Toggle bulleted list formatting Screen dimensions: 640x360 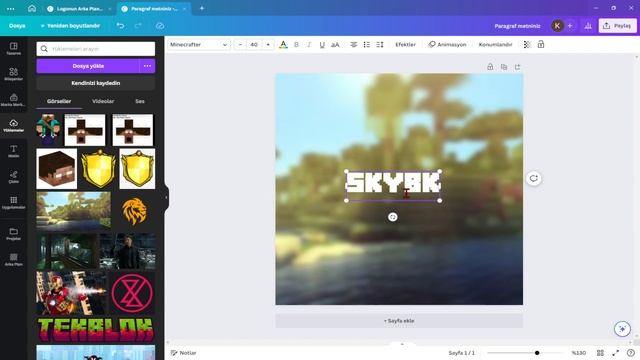[367, 44]
